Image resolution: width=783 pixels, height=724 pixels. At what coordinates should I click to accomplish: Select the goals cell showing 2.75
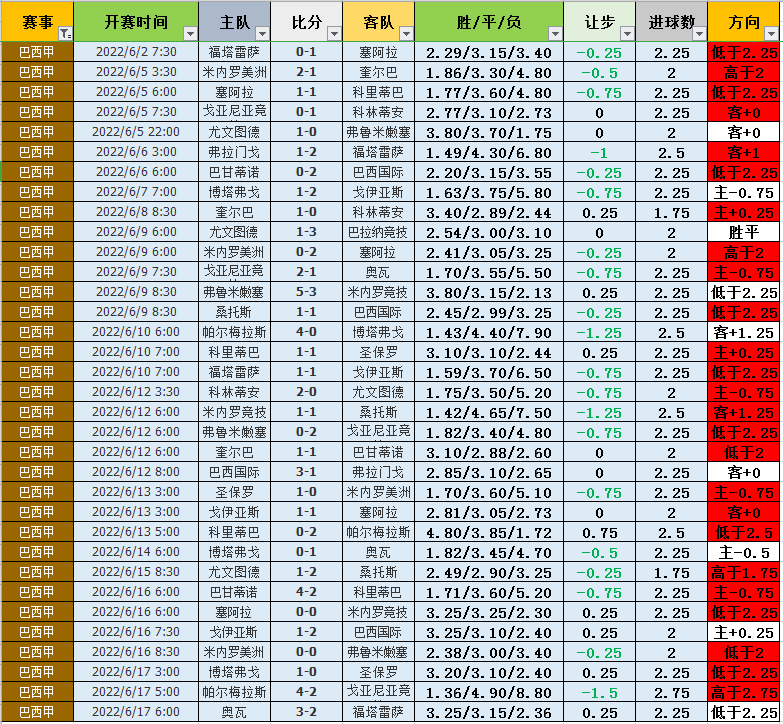tap(671, 692)
